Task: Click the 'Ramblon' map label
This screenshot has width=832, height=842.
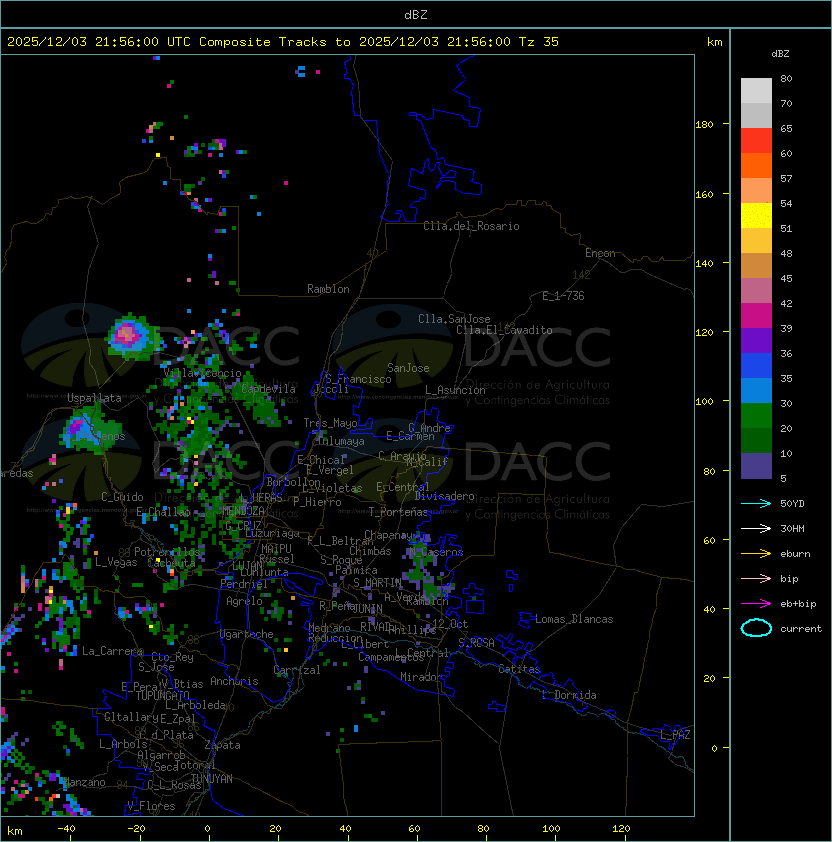Action: point(328,289)
